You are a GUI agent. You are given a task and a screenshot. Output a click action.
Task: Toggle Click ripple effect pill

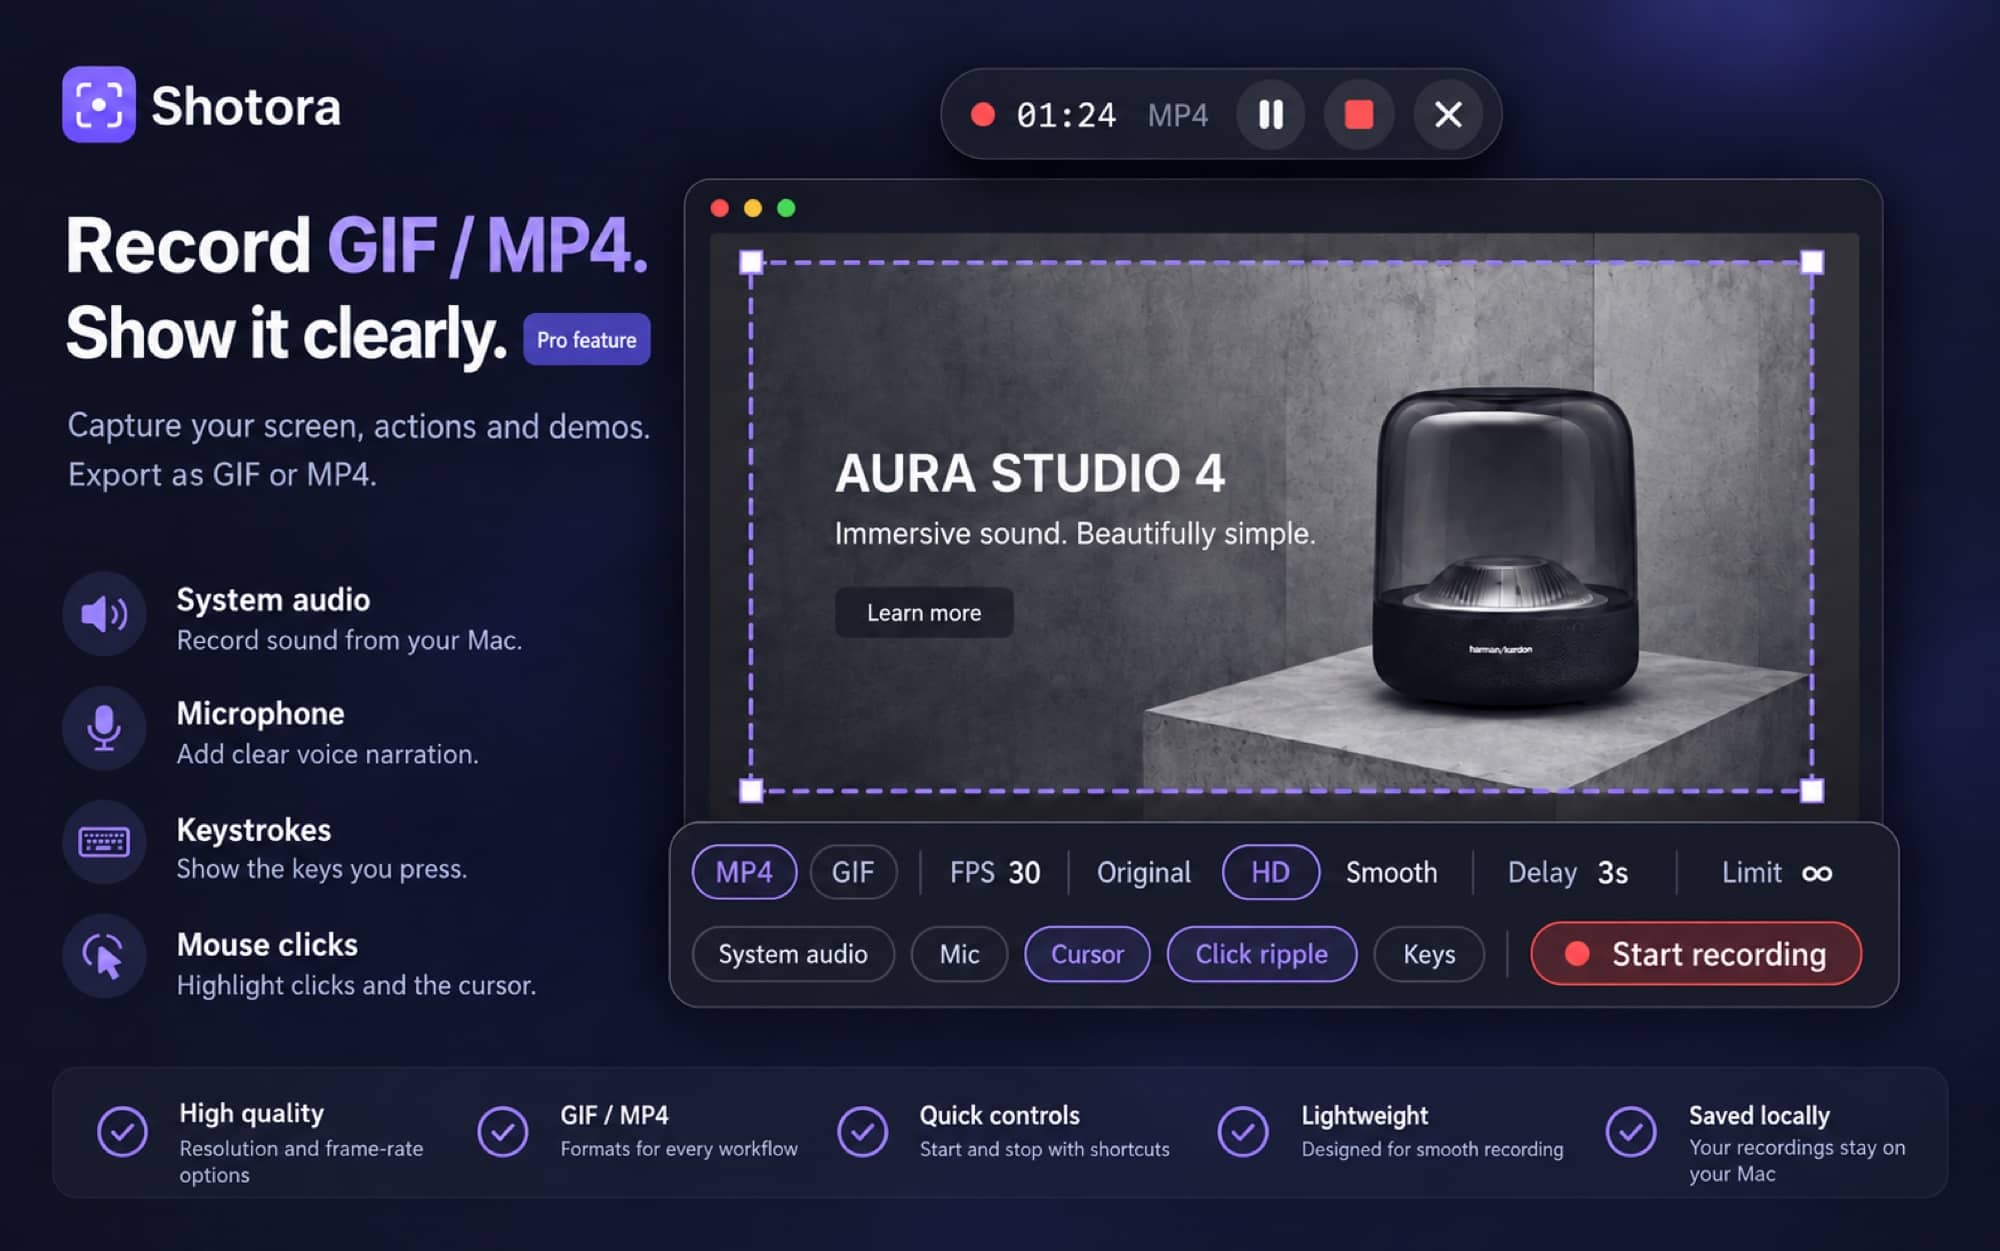[1262, 954]
